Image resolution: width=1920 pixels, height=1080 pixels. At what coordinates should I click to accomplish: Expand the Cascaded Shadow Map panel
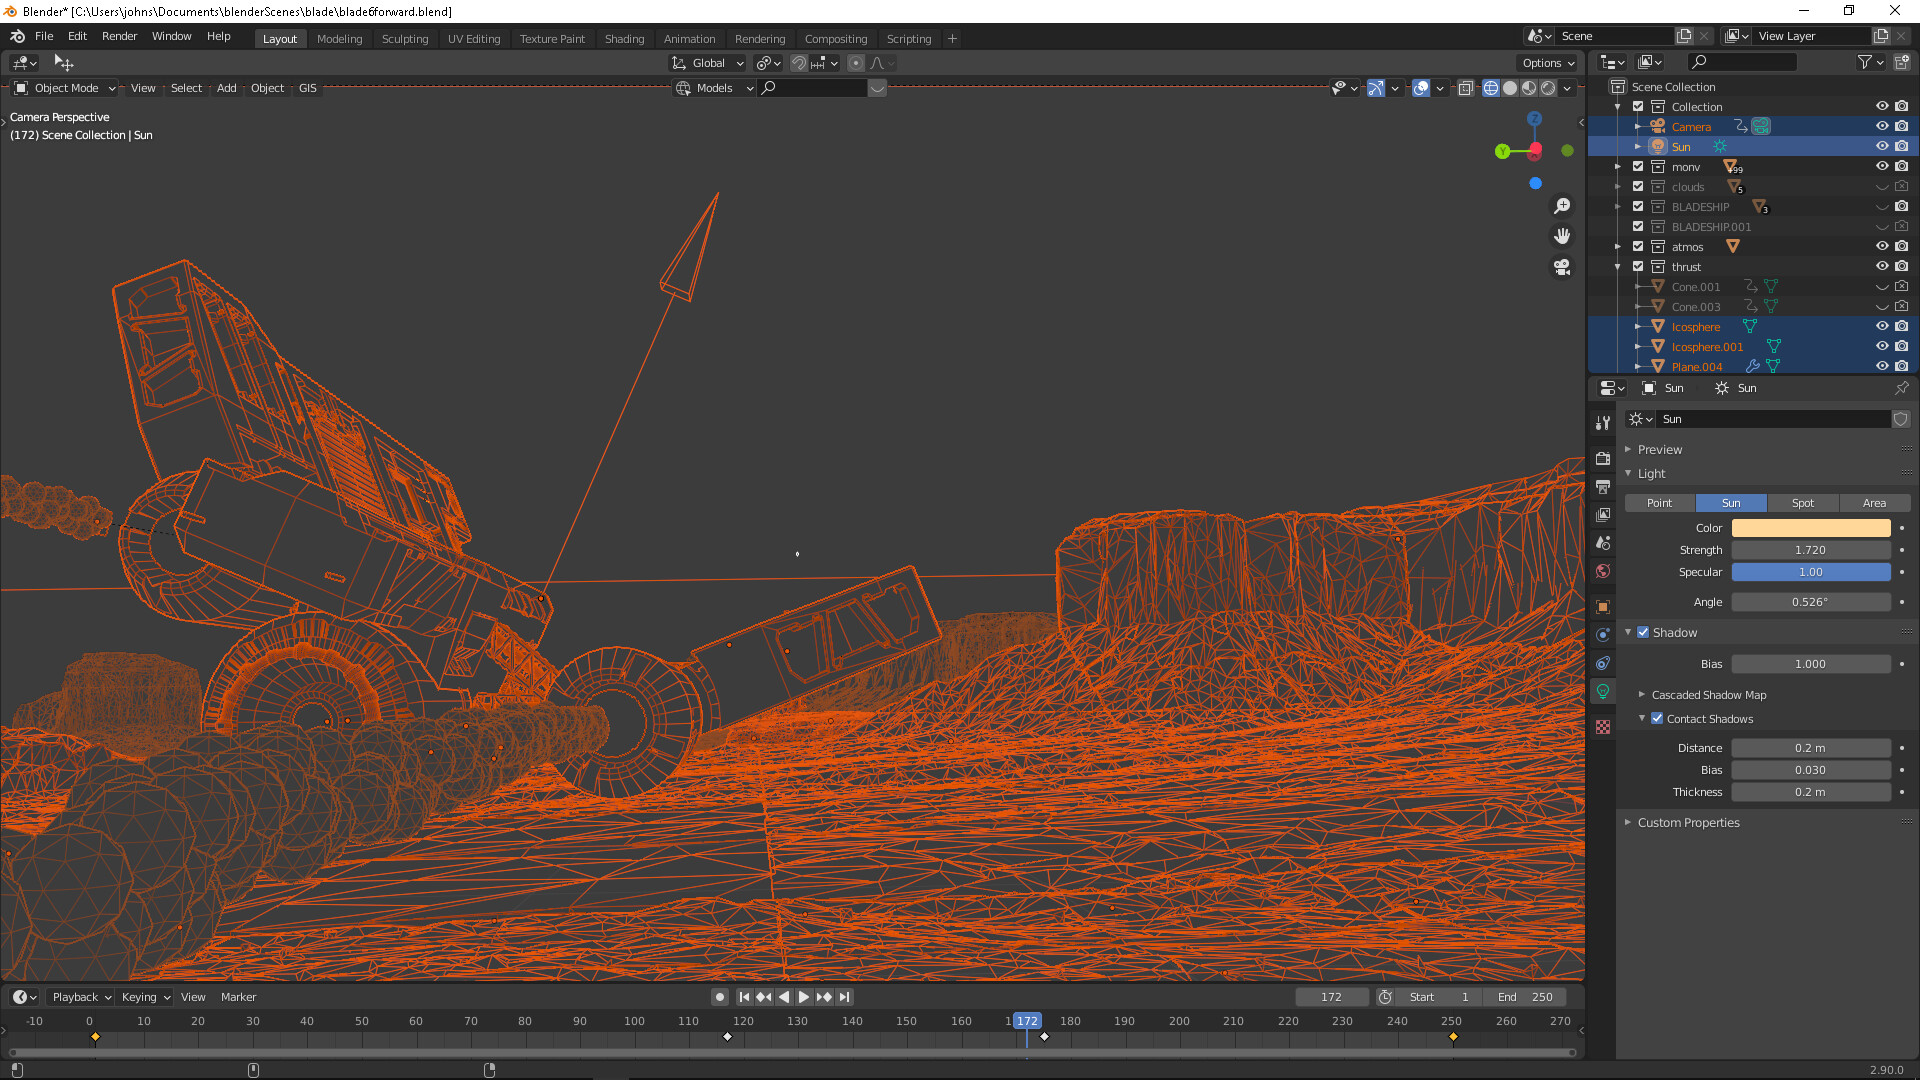pyautogui.click(x=1708, y=695)
